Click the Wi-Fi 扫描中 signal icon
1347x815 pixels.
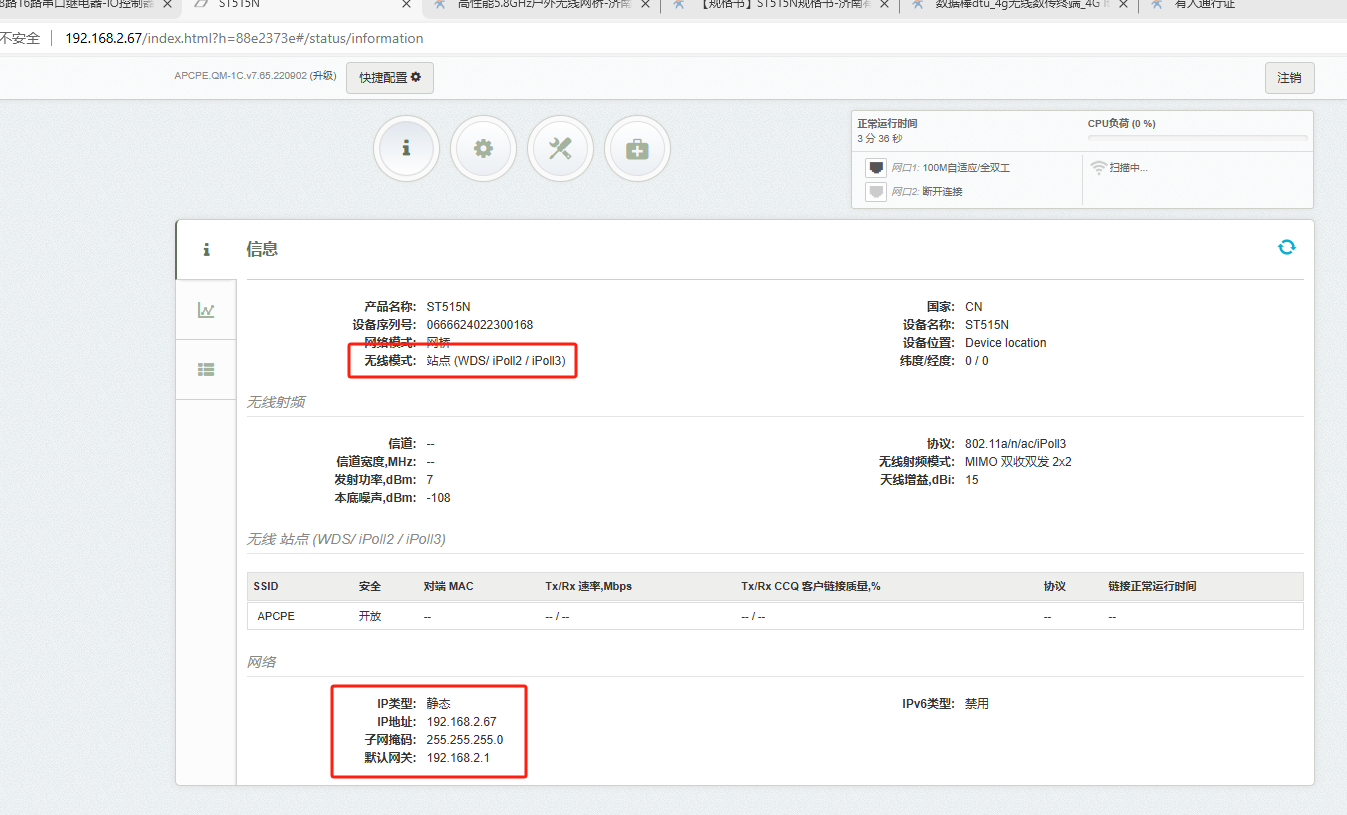1098,168
